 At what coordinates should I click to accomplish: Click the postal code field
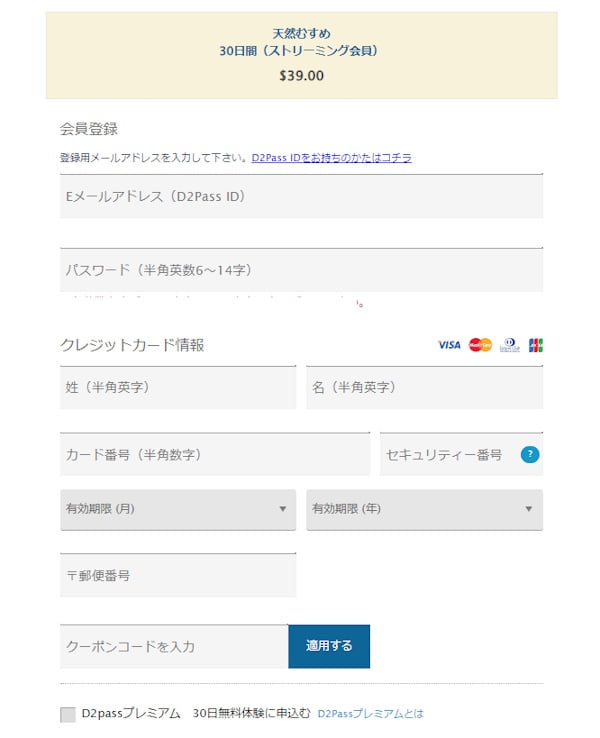tap(178, 576)
